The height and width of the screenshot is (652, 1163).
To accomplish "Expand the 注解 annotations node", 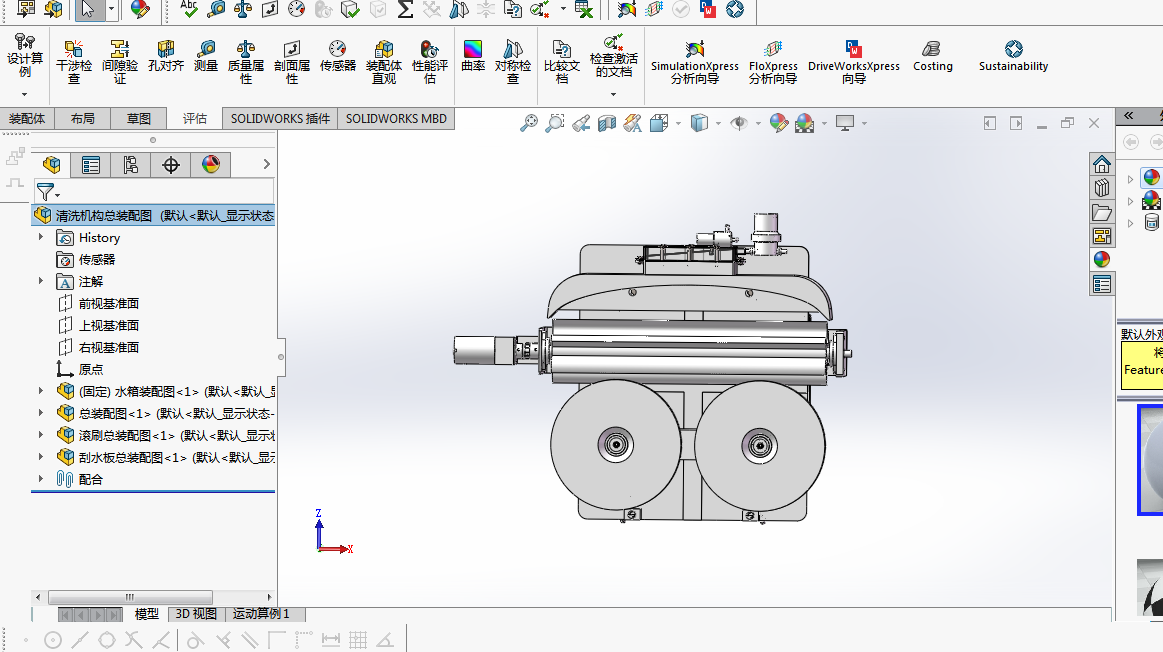I will [41, 281].
